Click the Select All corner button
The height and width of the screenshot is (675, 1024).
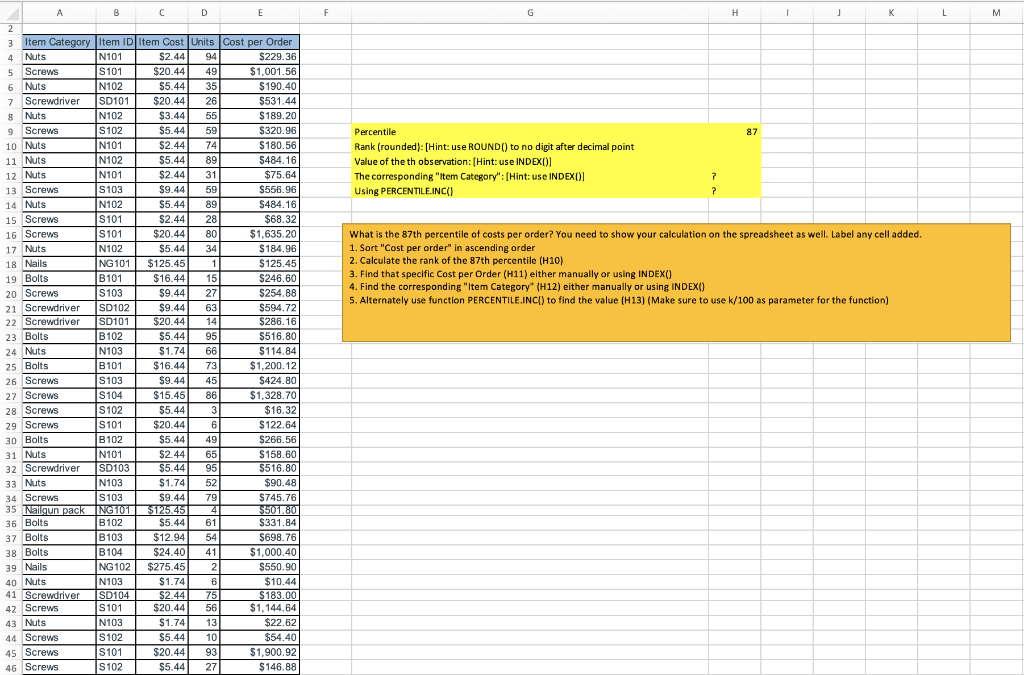[x=9, y=13]
